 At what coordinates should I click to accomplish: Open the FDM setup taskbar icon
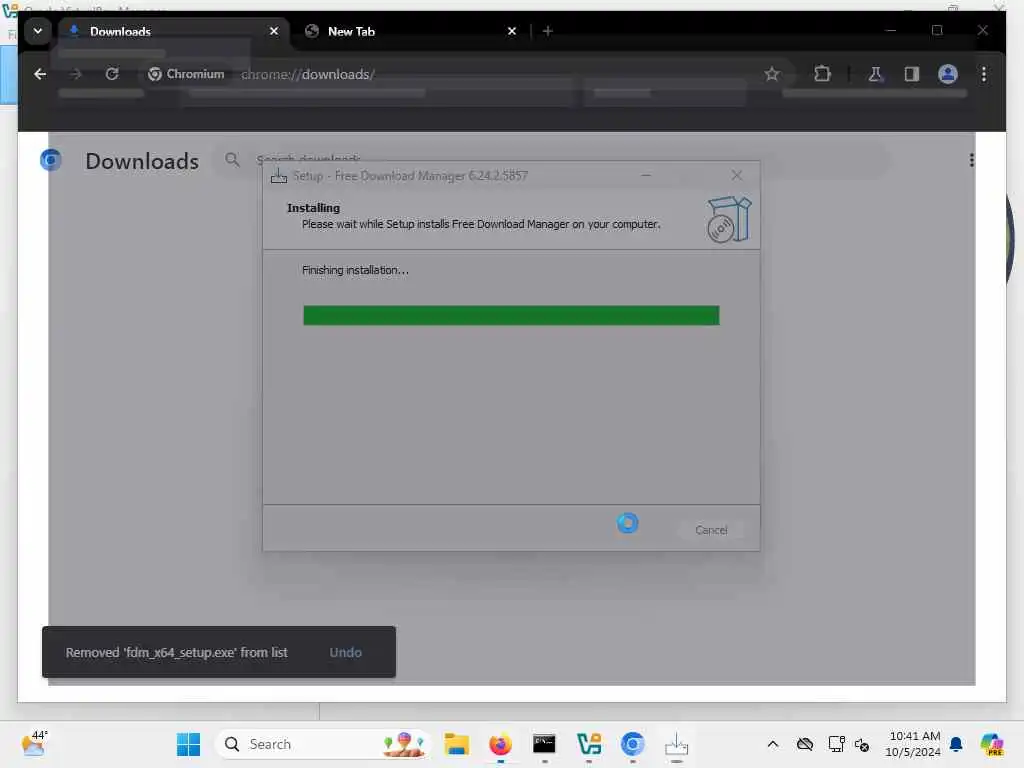676,744
